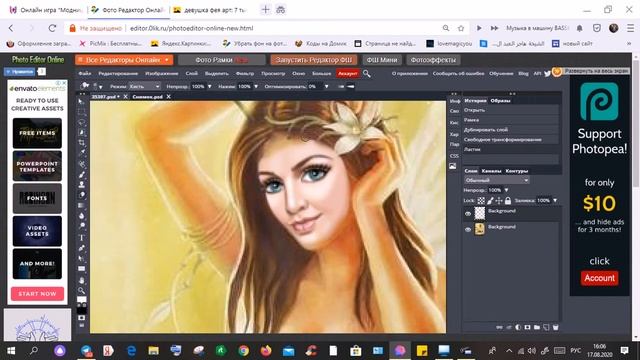The width and height of the screenshot is (640, 360).
Task: Open Firefox from Windows taskbar
Action: [x=266, y=351]
